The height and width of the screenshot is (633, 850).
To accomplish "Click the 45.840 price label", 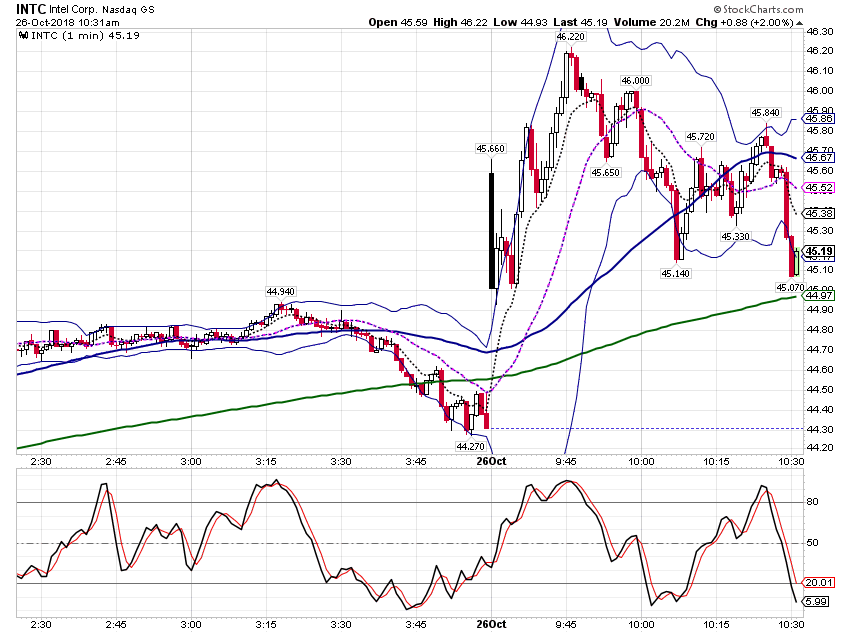I will (765, 113).
